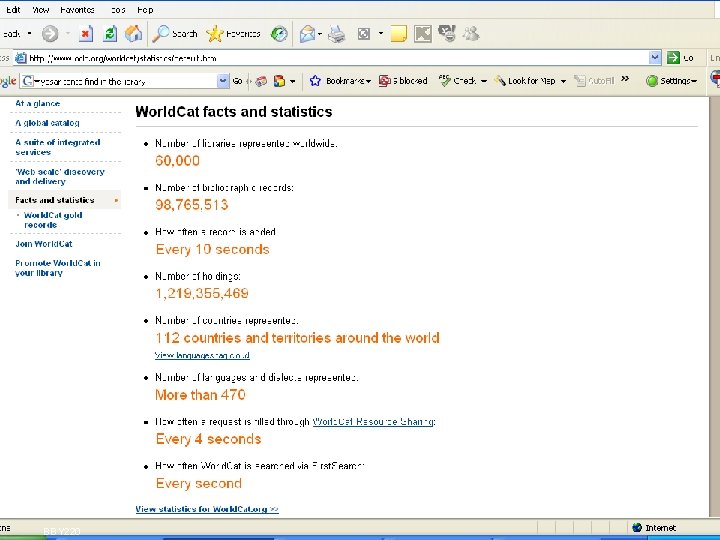This screenshot has height=540, width=720.
Task: Open the Search pane
Action: point(175,34)
